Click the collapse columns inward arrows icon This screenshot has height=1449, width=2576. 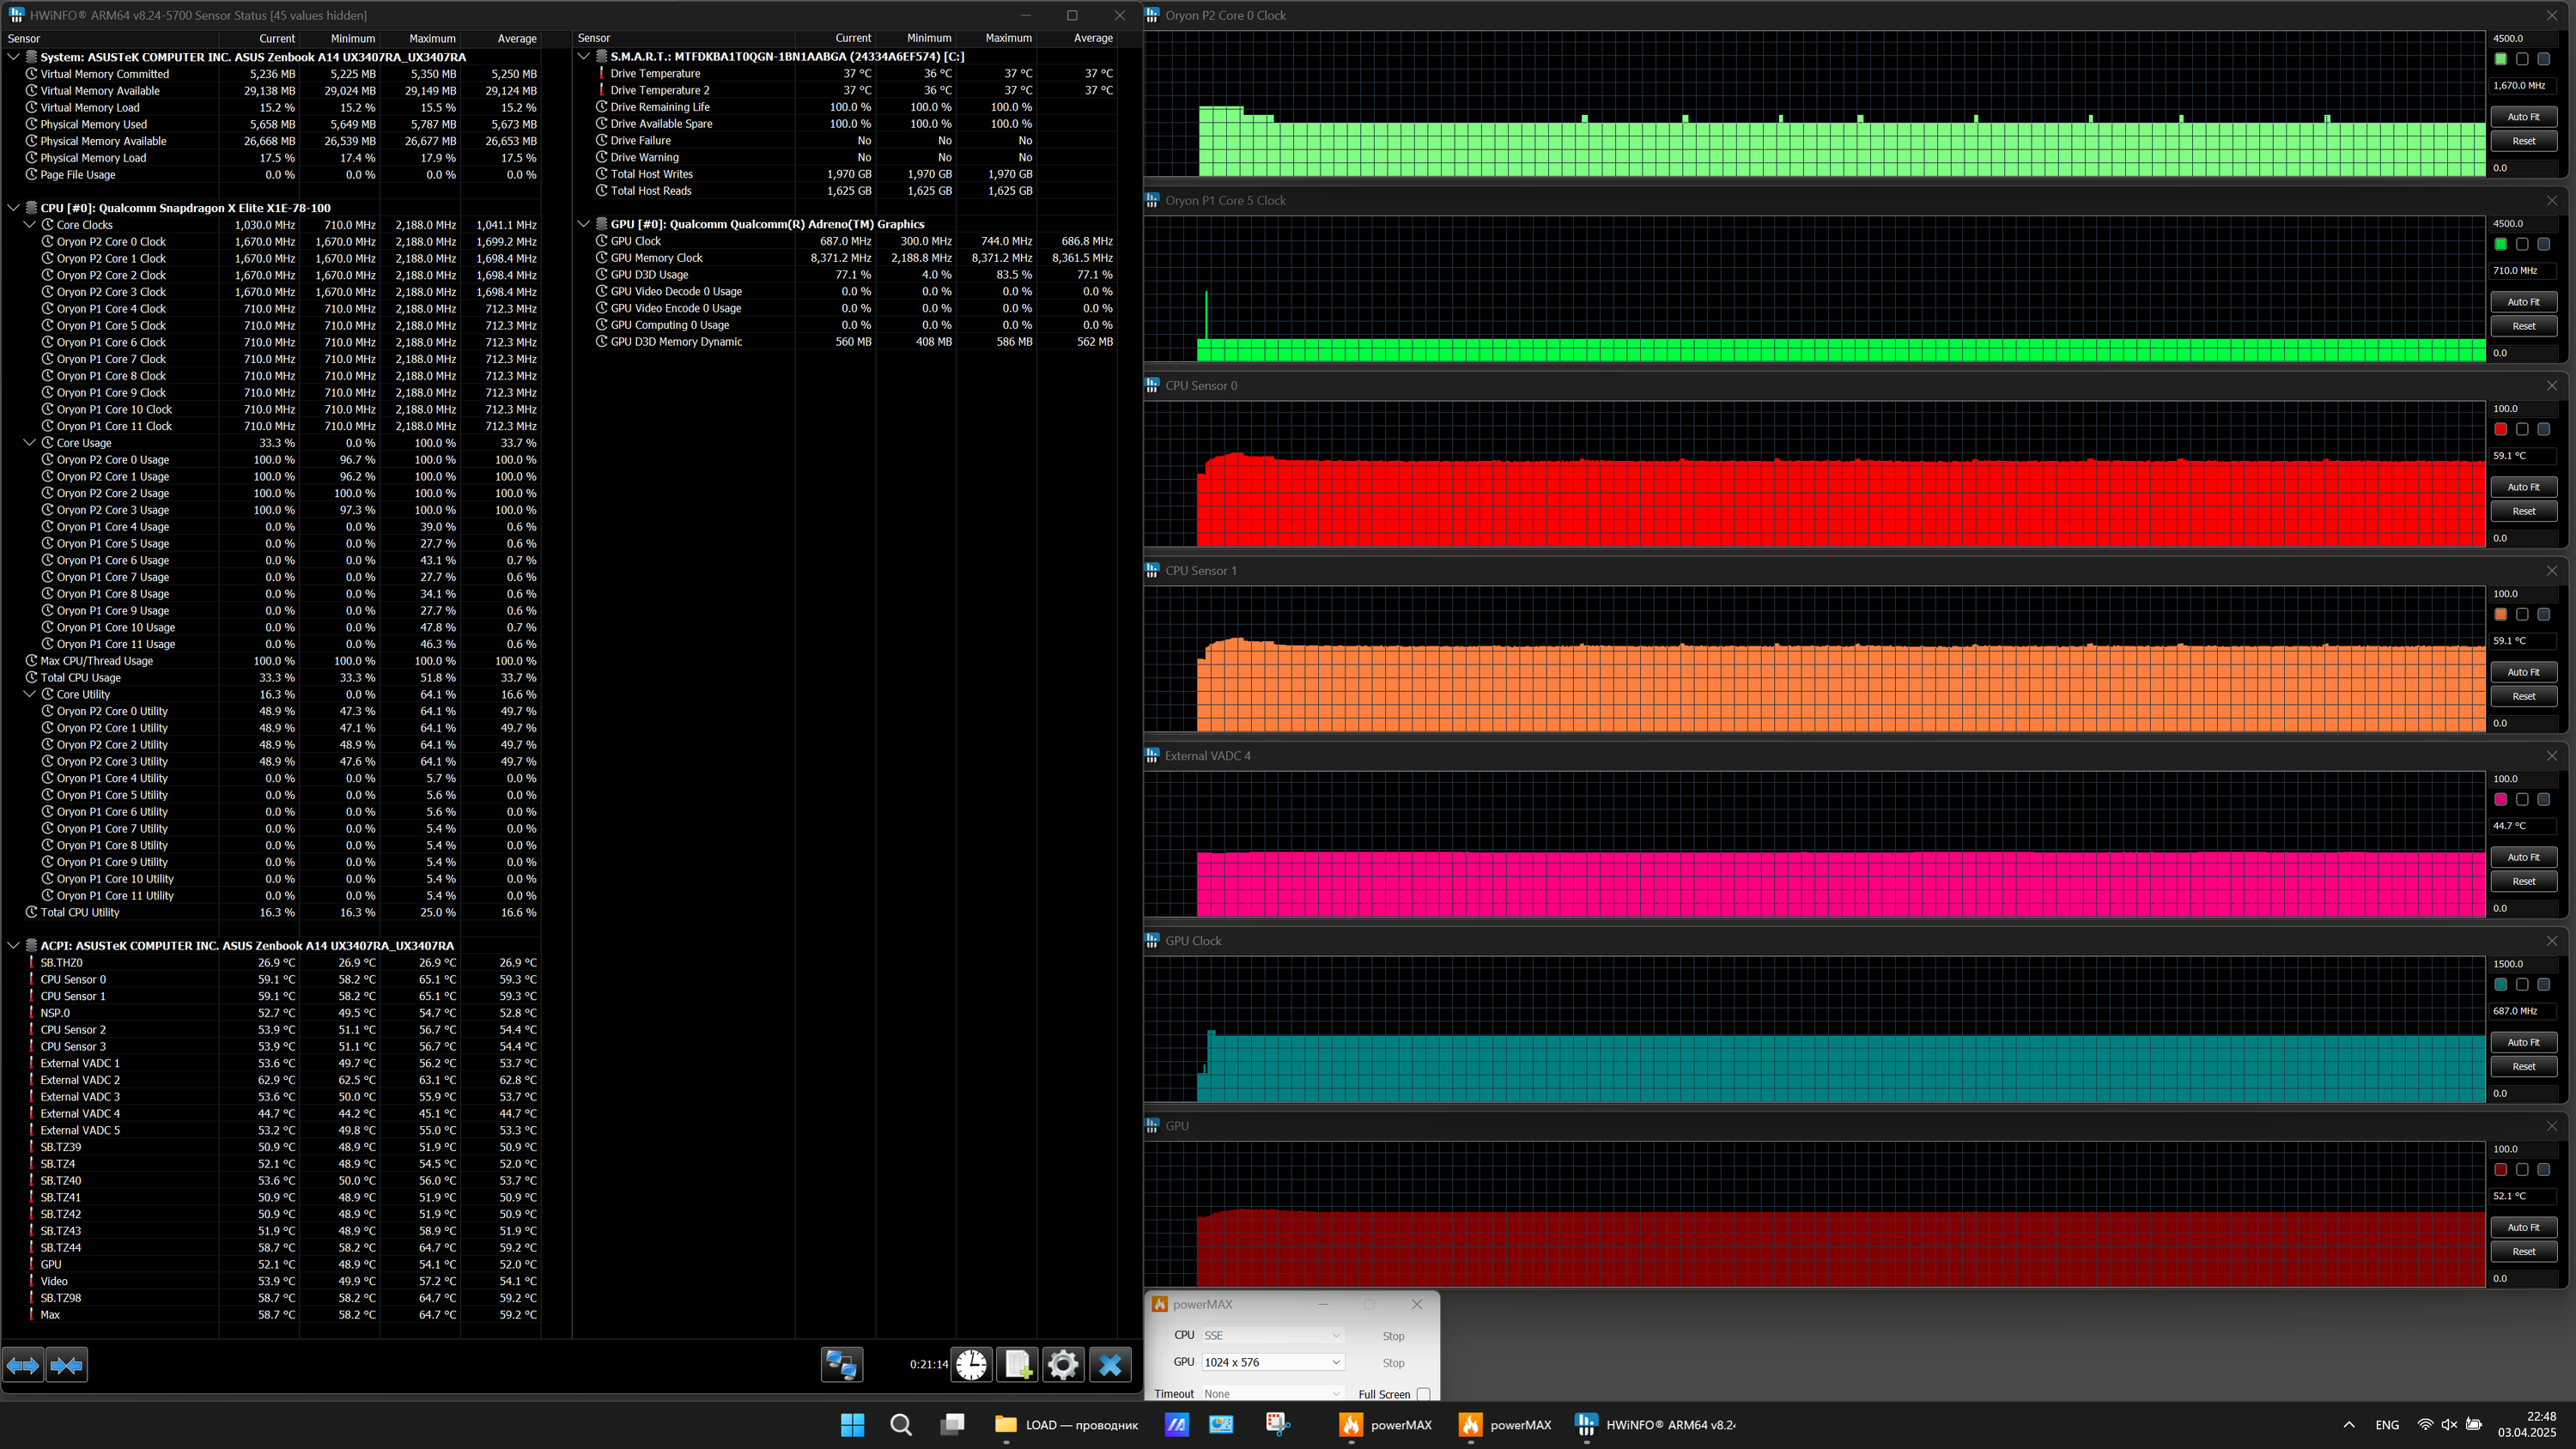(x=67, y=1365)
